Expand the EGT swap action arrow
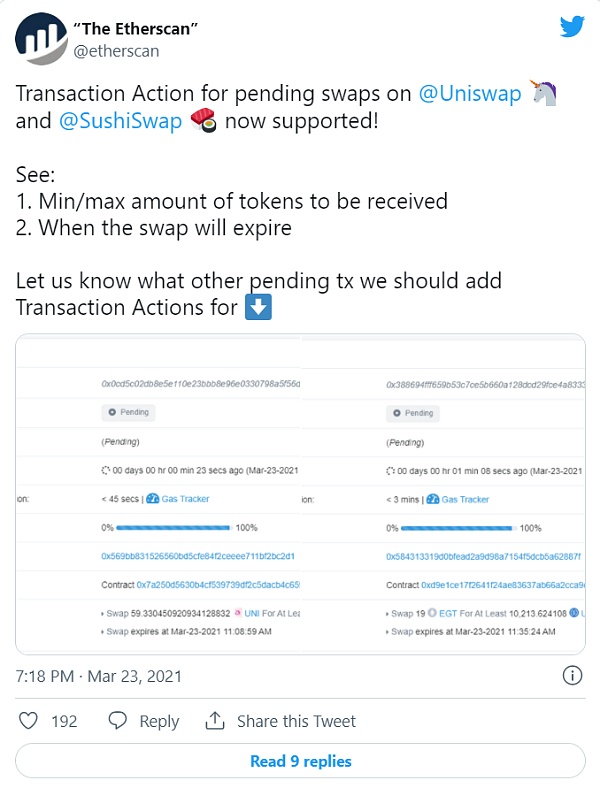600x788 pixels. [x=388, y=613]
